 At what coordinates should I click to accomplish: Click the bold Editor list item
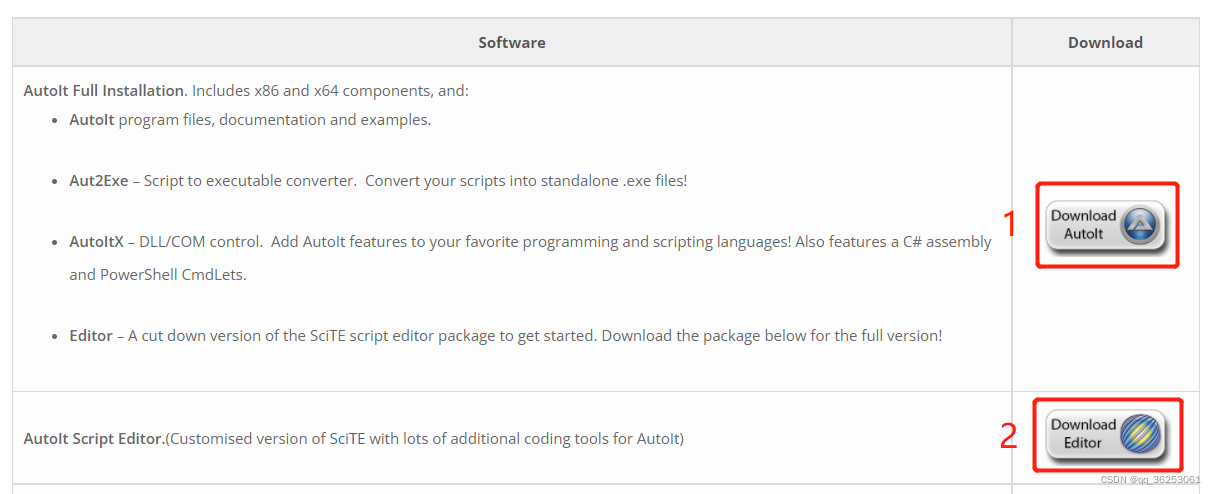(91, 336)
